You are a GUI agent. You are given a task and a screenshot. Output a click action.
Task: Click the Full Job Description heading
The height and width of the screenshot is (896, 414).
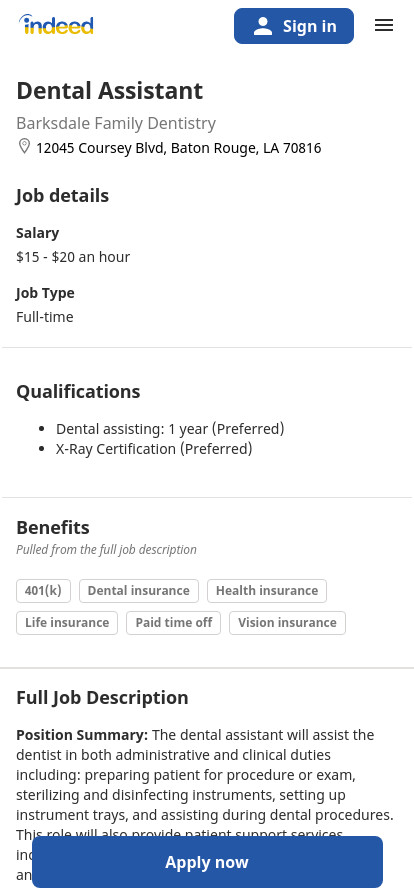point(102,698)
